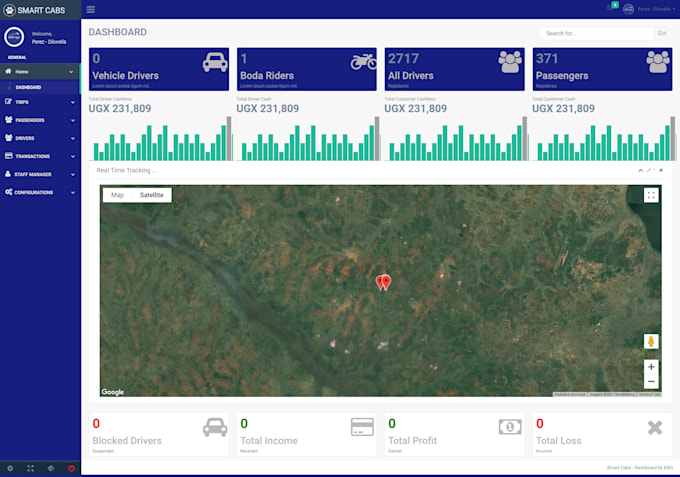Viewport: 680px width, 477px height.
Task: Click the red logout power icon
Action: [71, 468]
